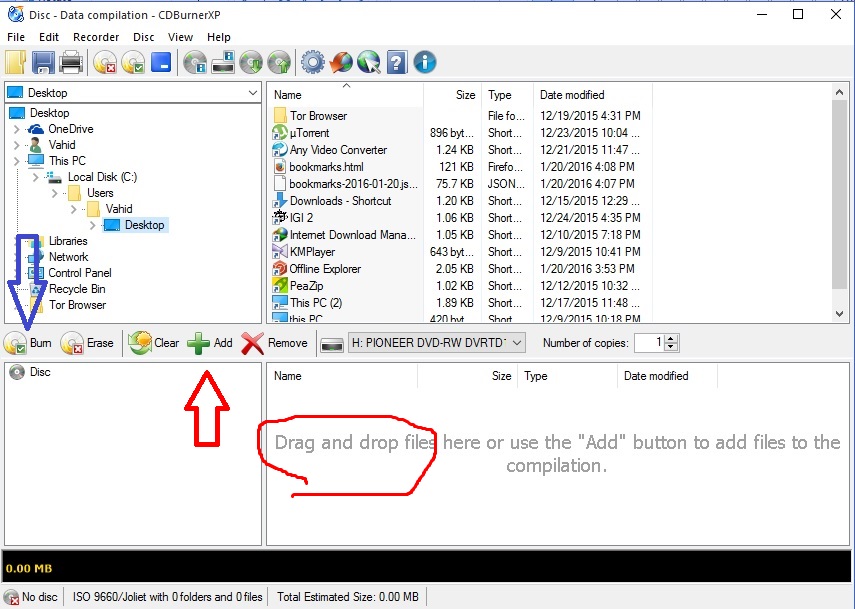Select Recycle Bin in the folder tree

click(77, 289)
